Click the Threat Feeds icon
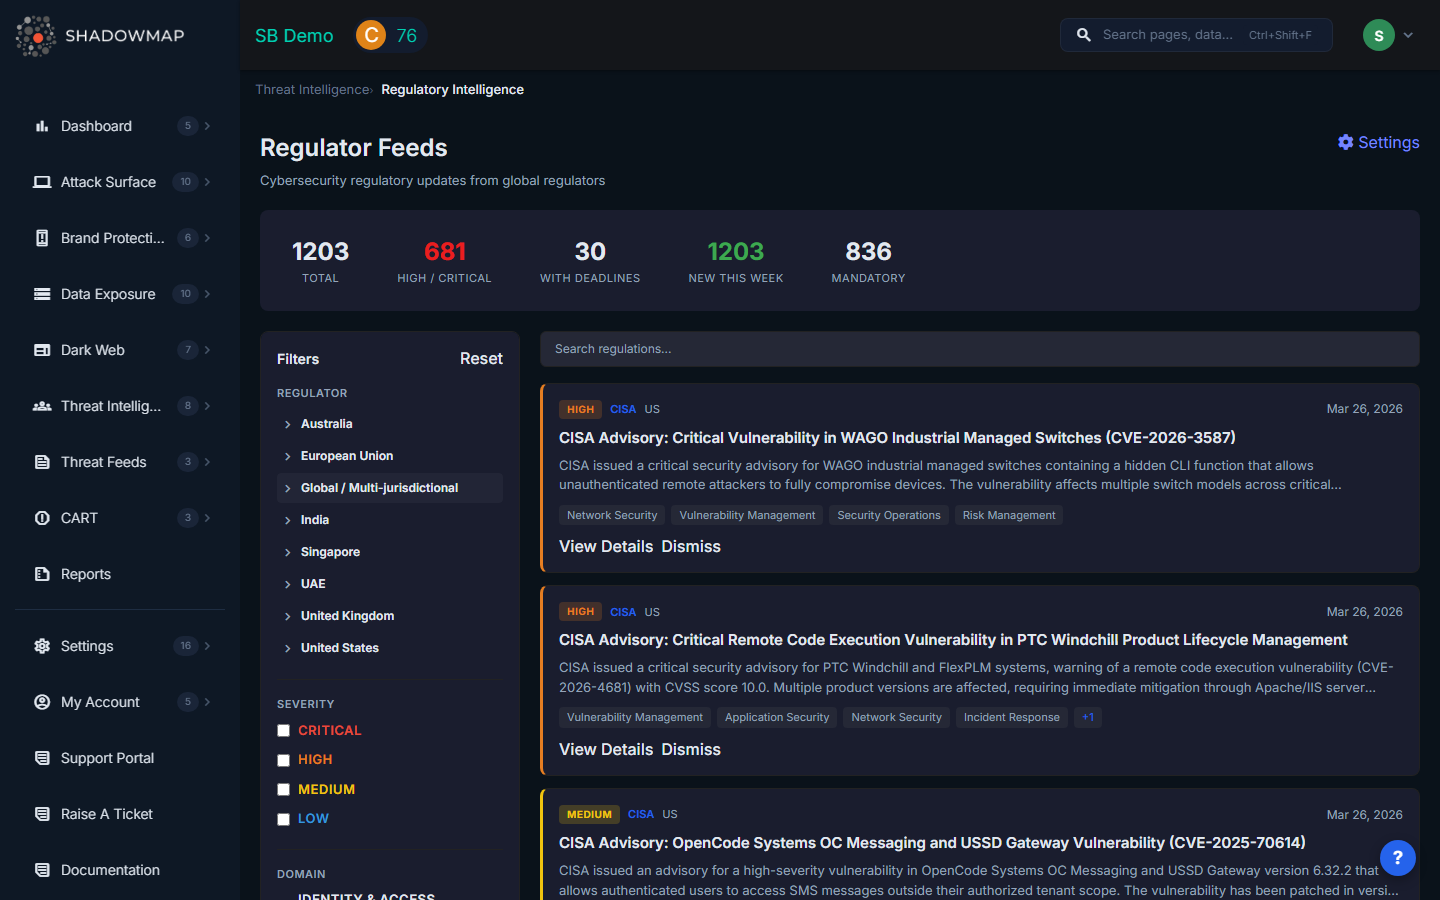Image resolution: width=1440 pixels, height=900 pixels. [x=42, y=462]
